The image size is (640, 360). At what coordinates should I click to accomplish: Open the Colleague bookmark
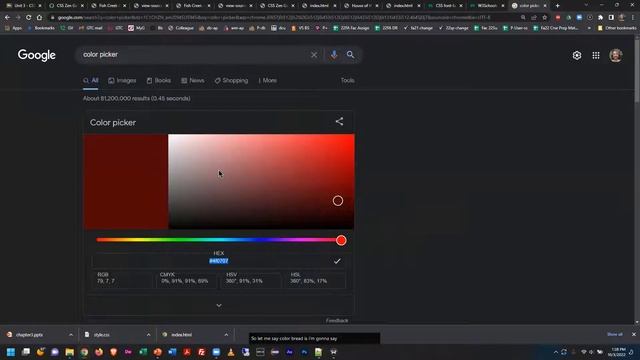coord(180,28)
